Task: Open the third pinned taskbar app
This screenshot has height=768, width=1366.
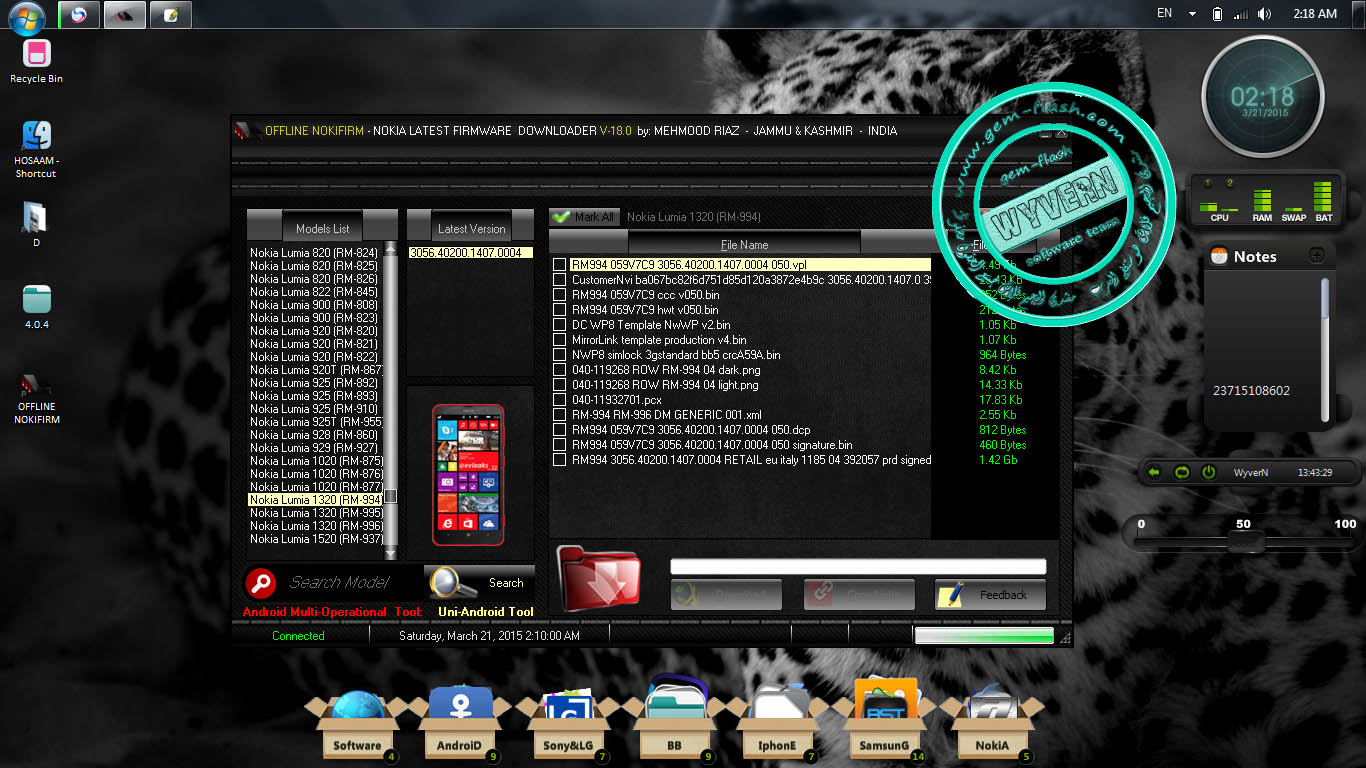Action: [x=171, y=14]
